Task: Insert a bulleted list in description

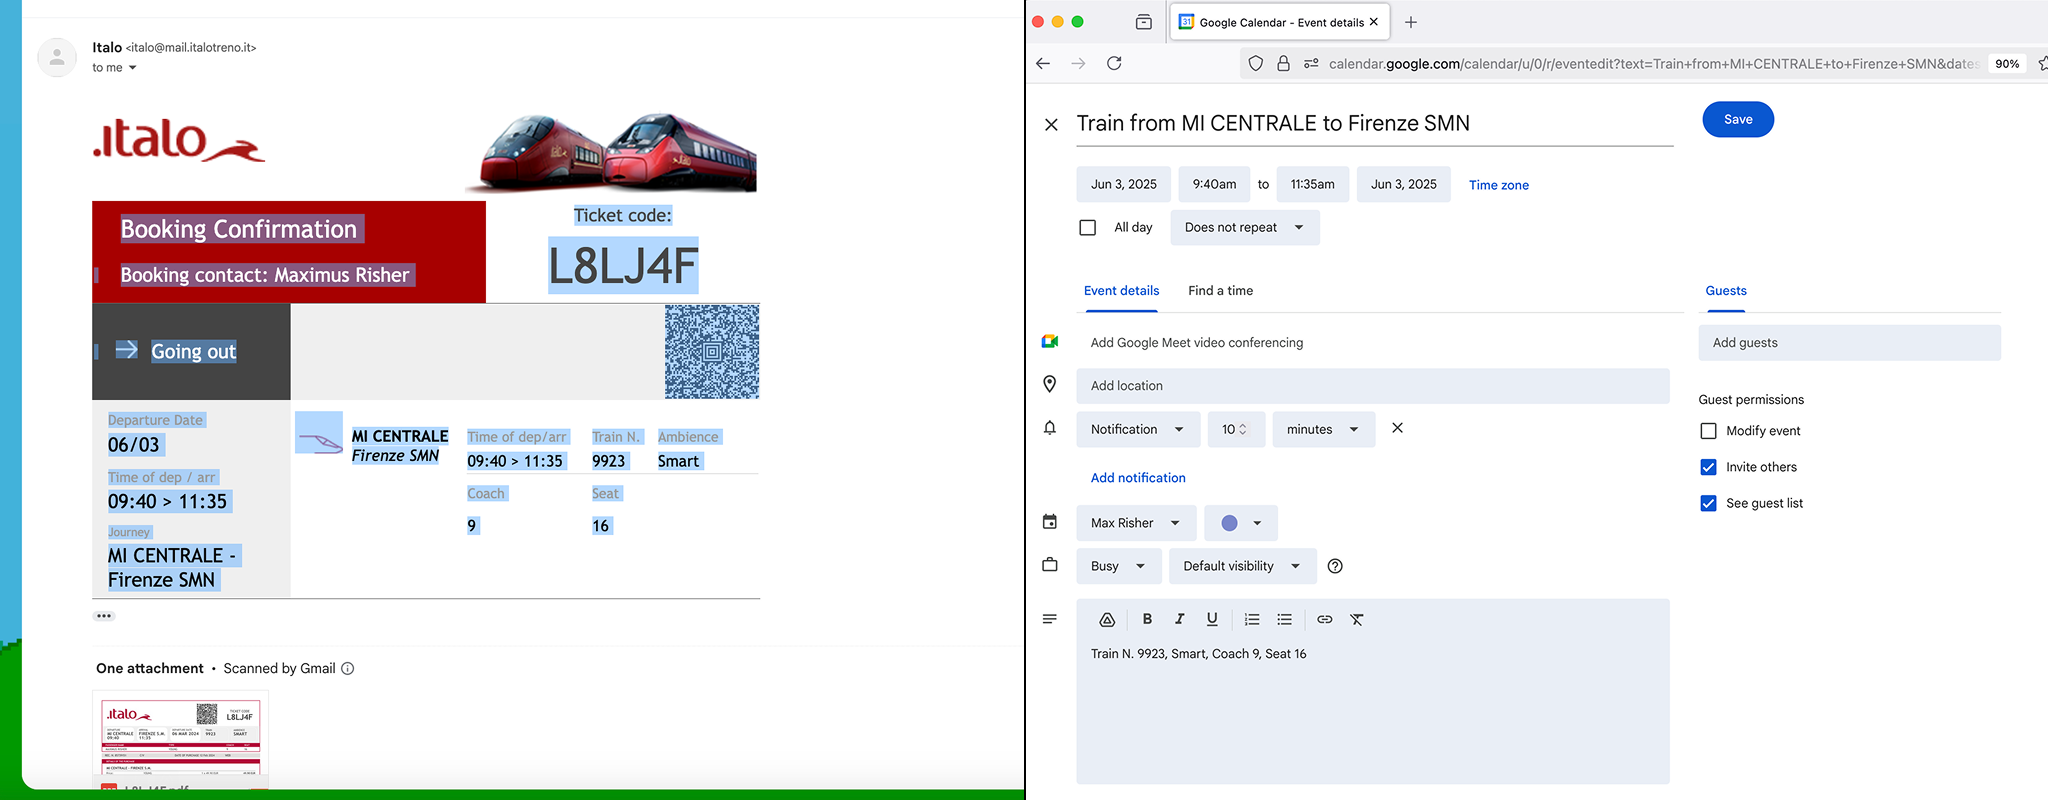Action: click(1285, 619)
